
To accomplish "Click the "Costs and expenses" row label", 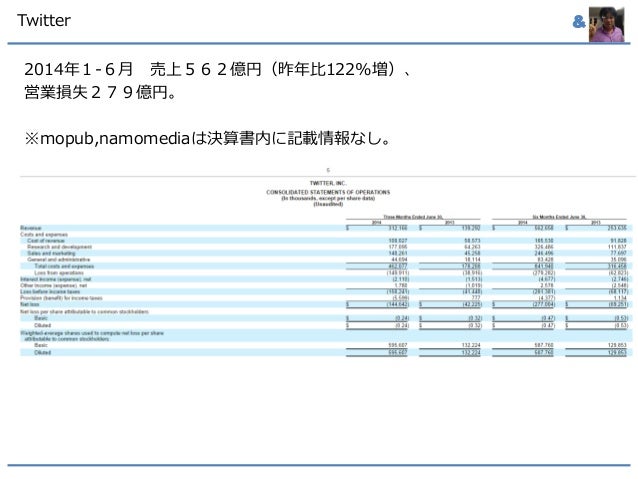I will tap(44, 234).
